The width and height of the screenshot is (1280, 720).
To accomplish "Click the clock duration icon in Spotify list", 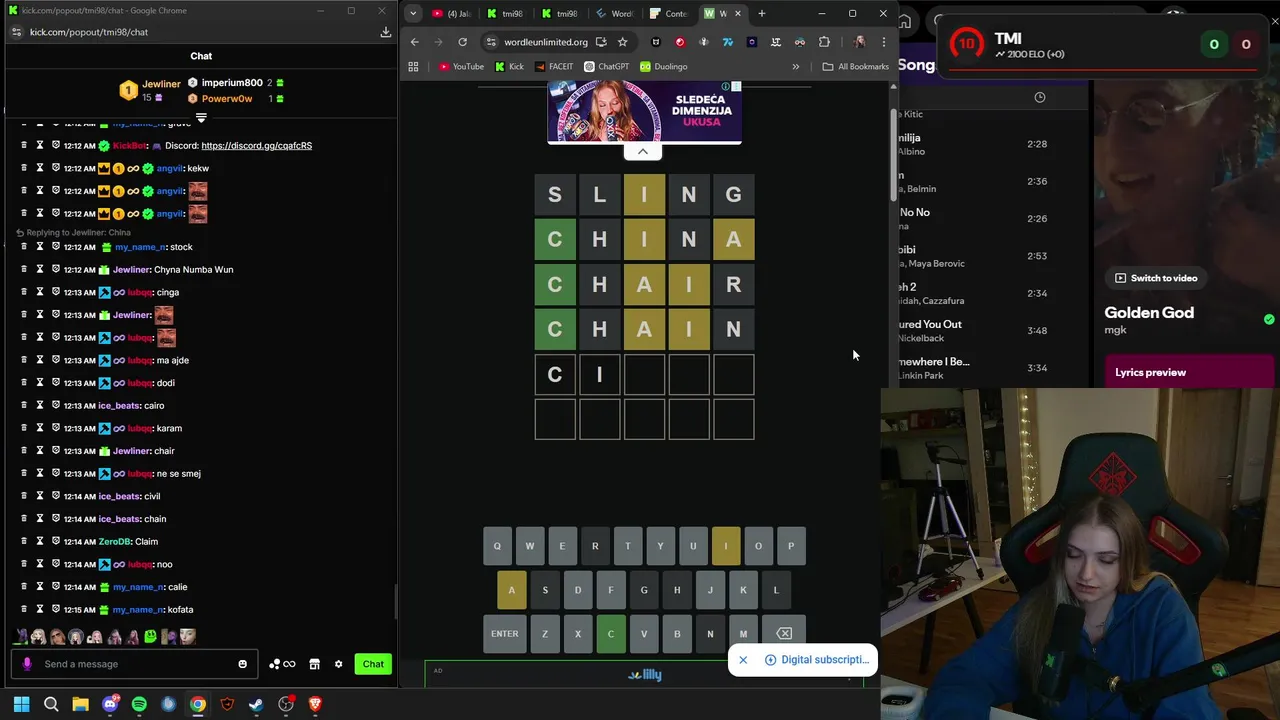I will click(x=1040, y=97).
